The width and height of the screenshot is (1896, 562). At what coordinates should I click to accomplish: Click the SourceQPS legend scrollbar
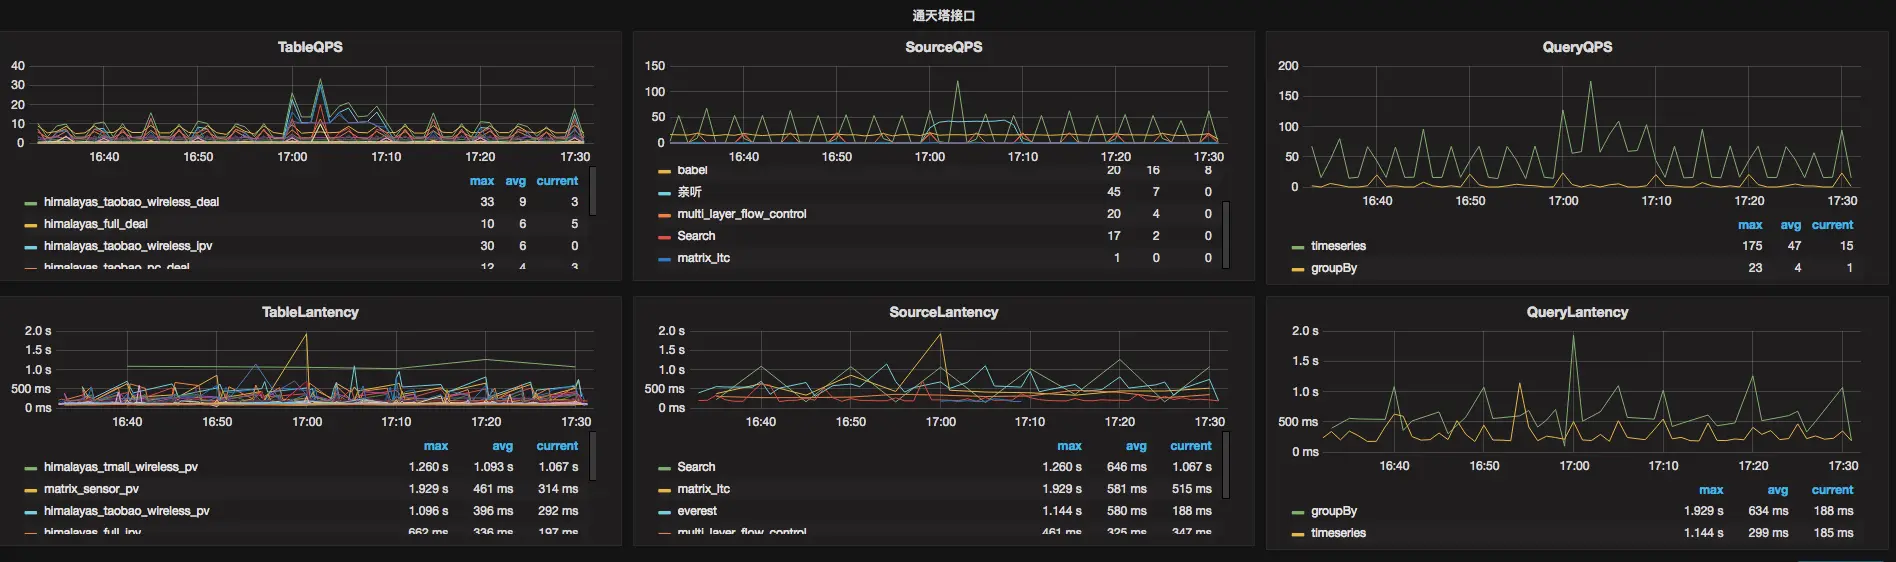click(1225, 235)
